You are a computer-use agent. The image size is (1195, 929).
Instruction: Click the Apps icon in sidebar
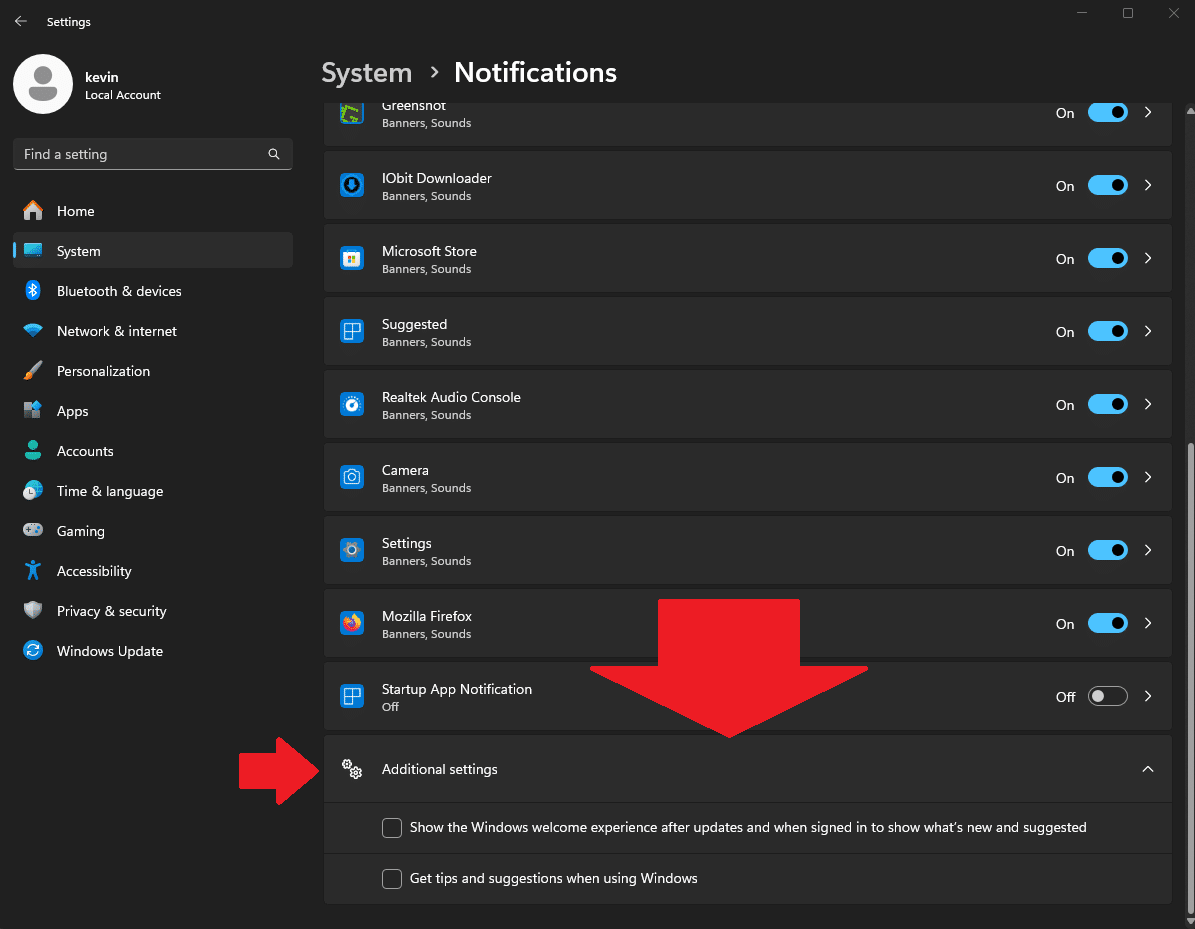(x=33, y=410)
